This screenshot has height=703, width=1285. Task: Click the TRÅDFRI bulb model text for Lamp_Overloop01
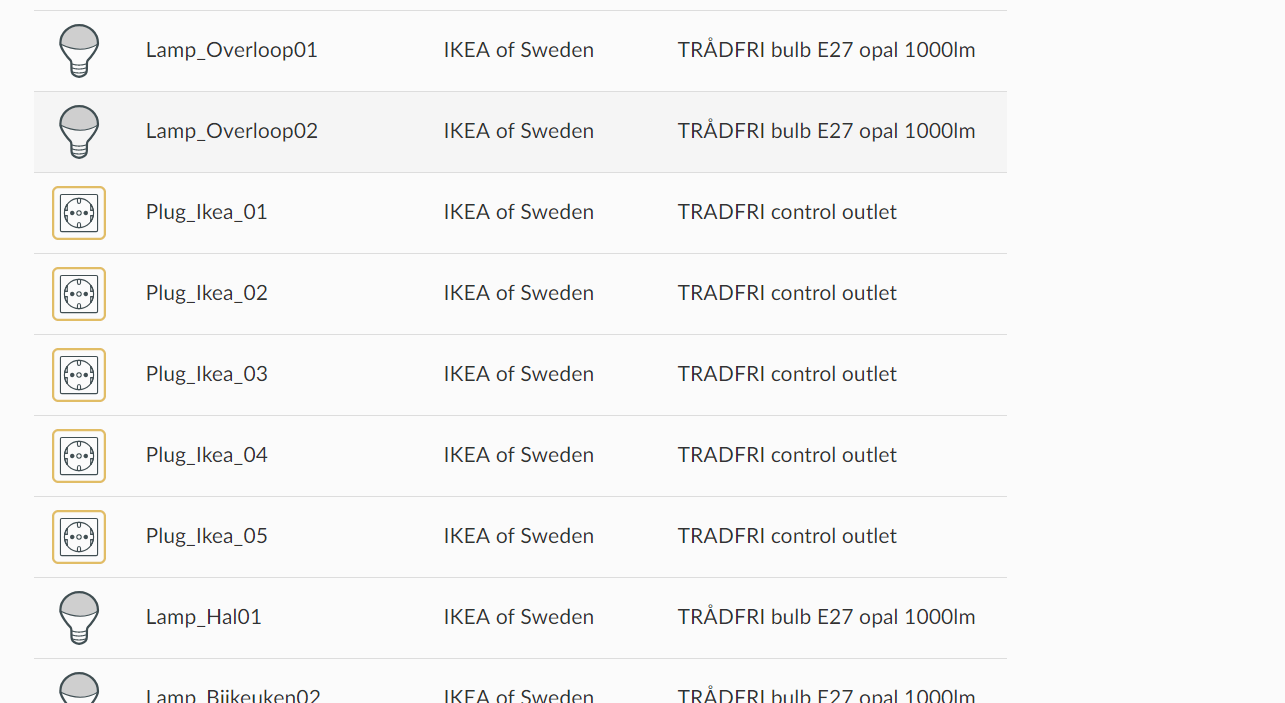[x=826, y=50]
